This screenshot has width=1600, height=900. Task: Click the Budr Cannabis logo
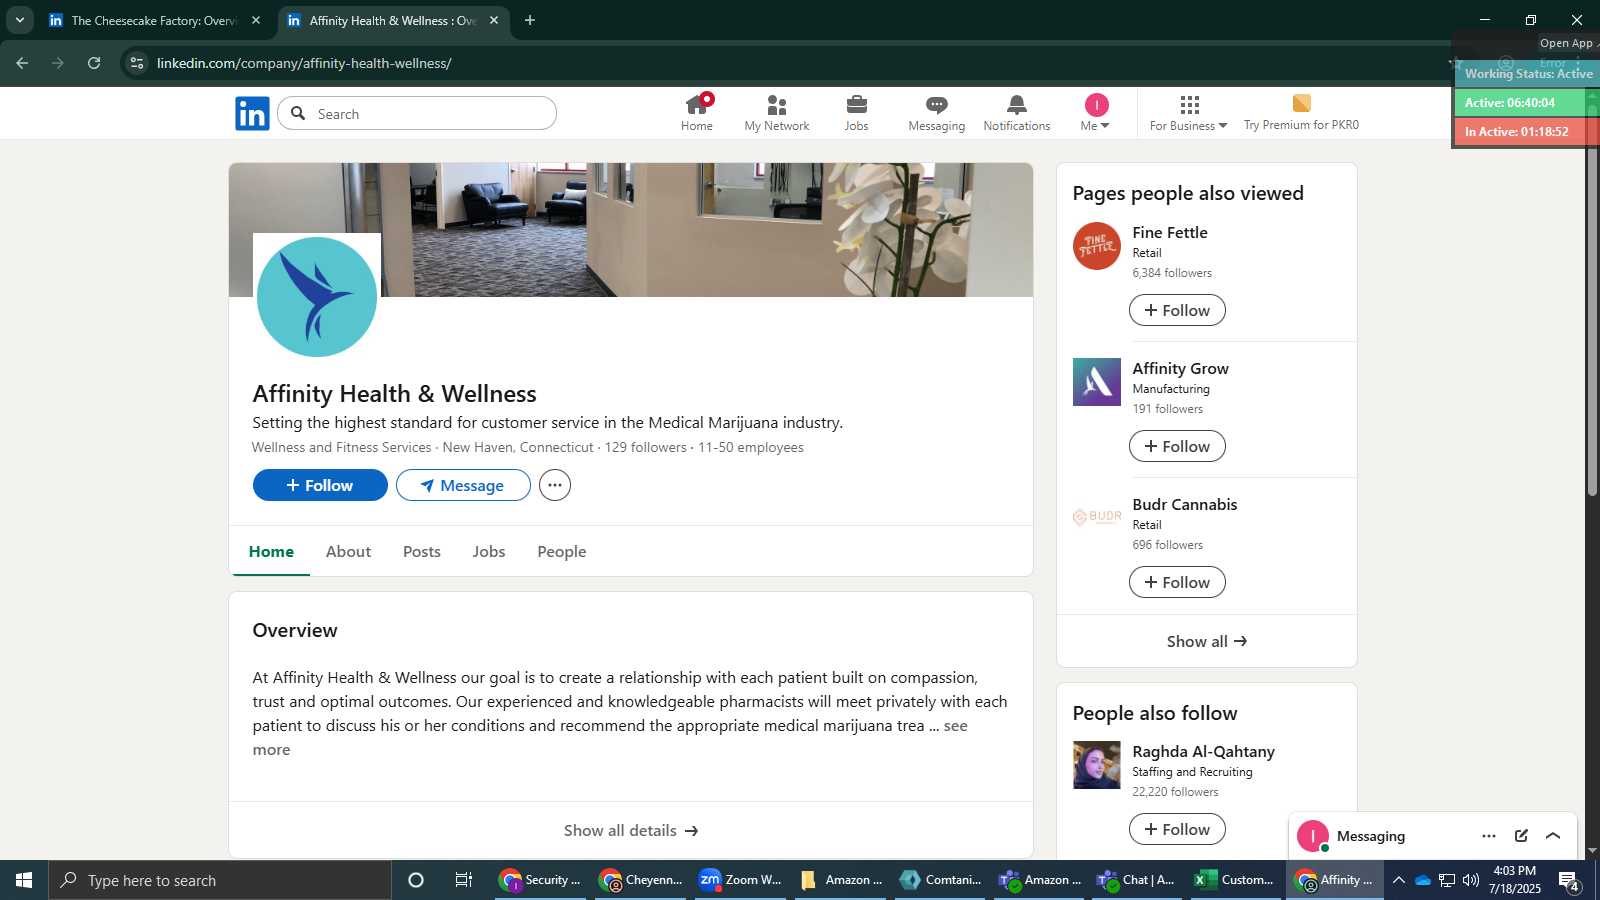click(x=1097, y=517)
